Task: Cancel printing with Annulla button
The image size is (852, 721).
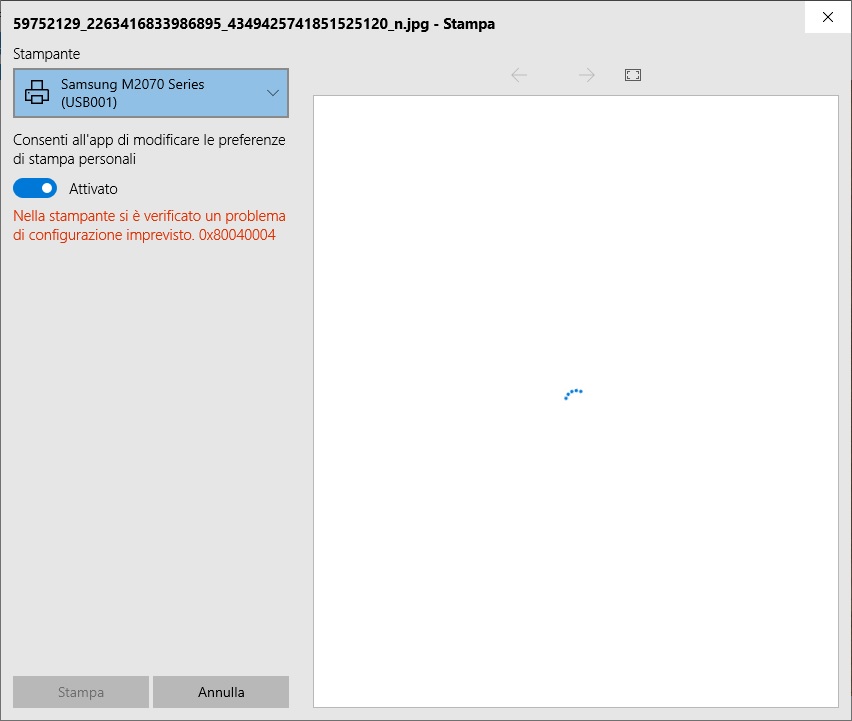Action: (x=221, y=692)
